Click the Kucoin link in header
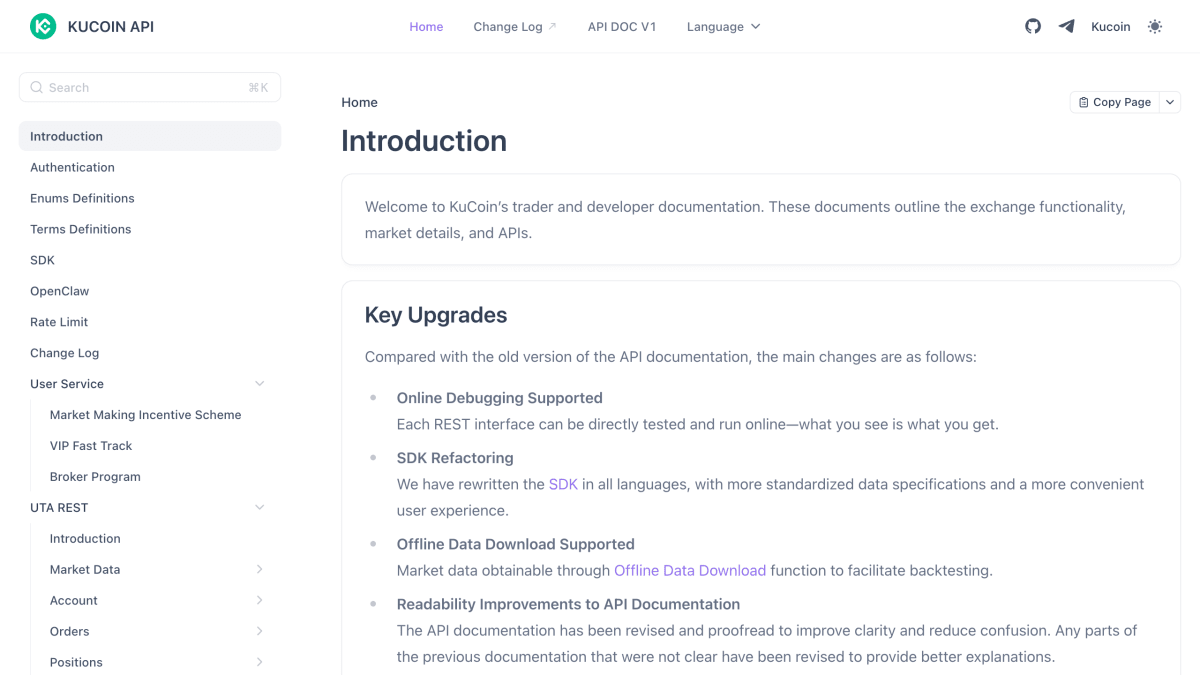 (1110, 27)
